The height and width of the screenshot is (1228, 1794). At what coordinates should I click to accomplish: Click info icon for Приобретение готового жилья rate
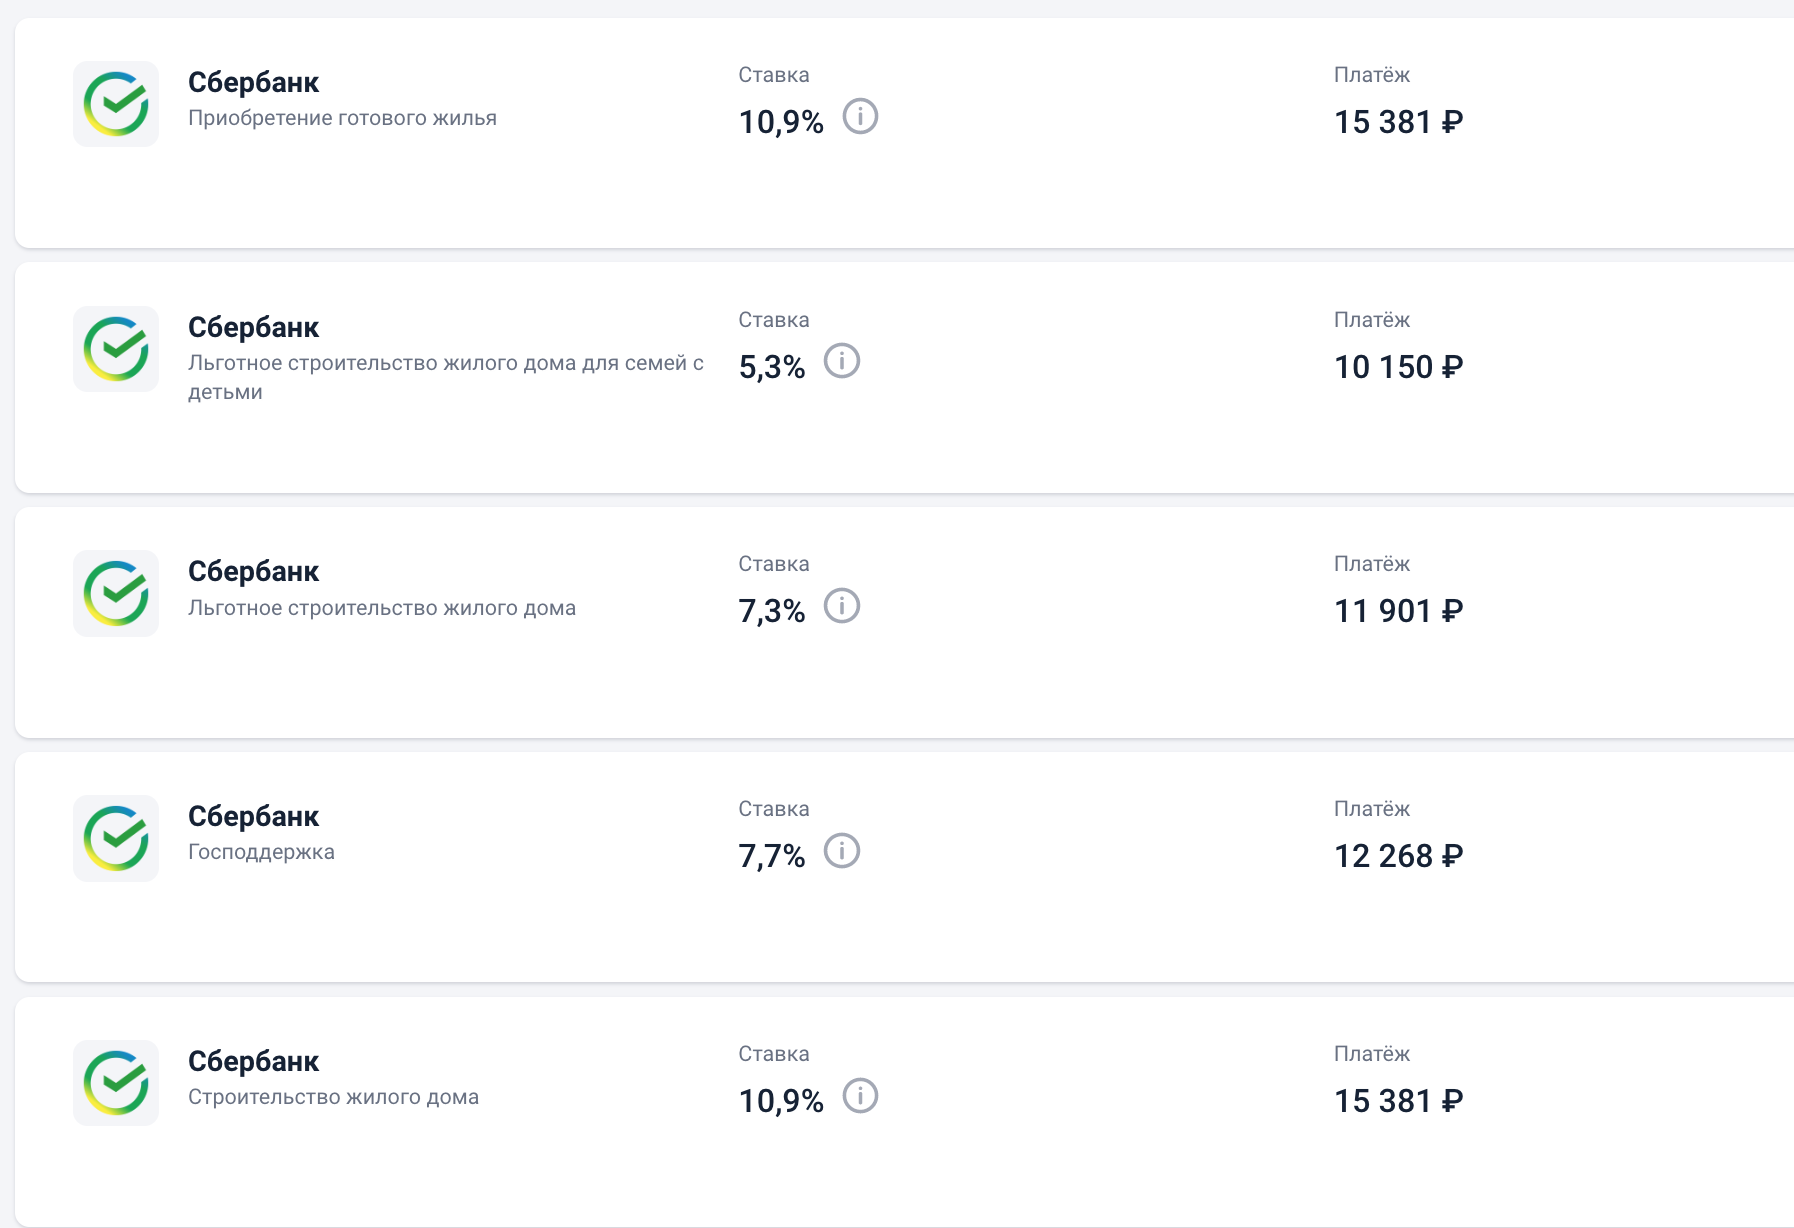click(860, 117)
